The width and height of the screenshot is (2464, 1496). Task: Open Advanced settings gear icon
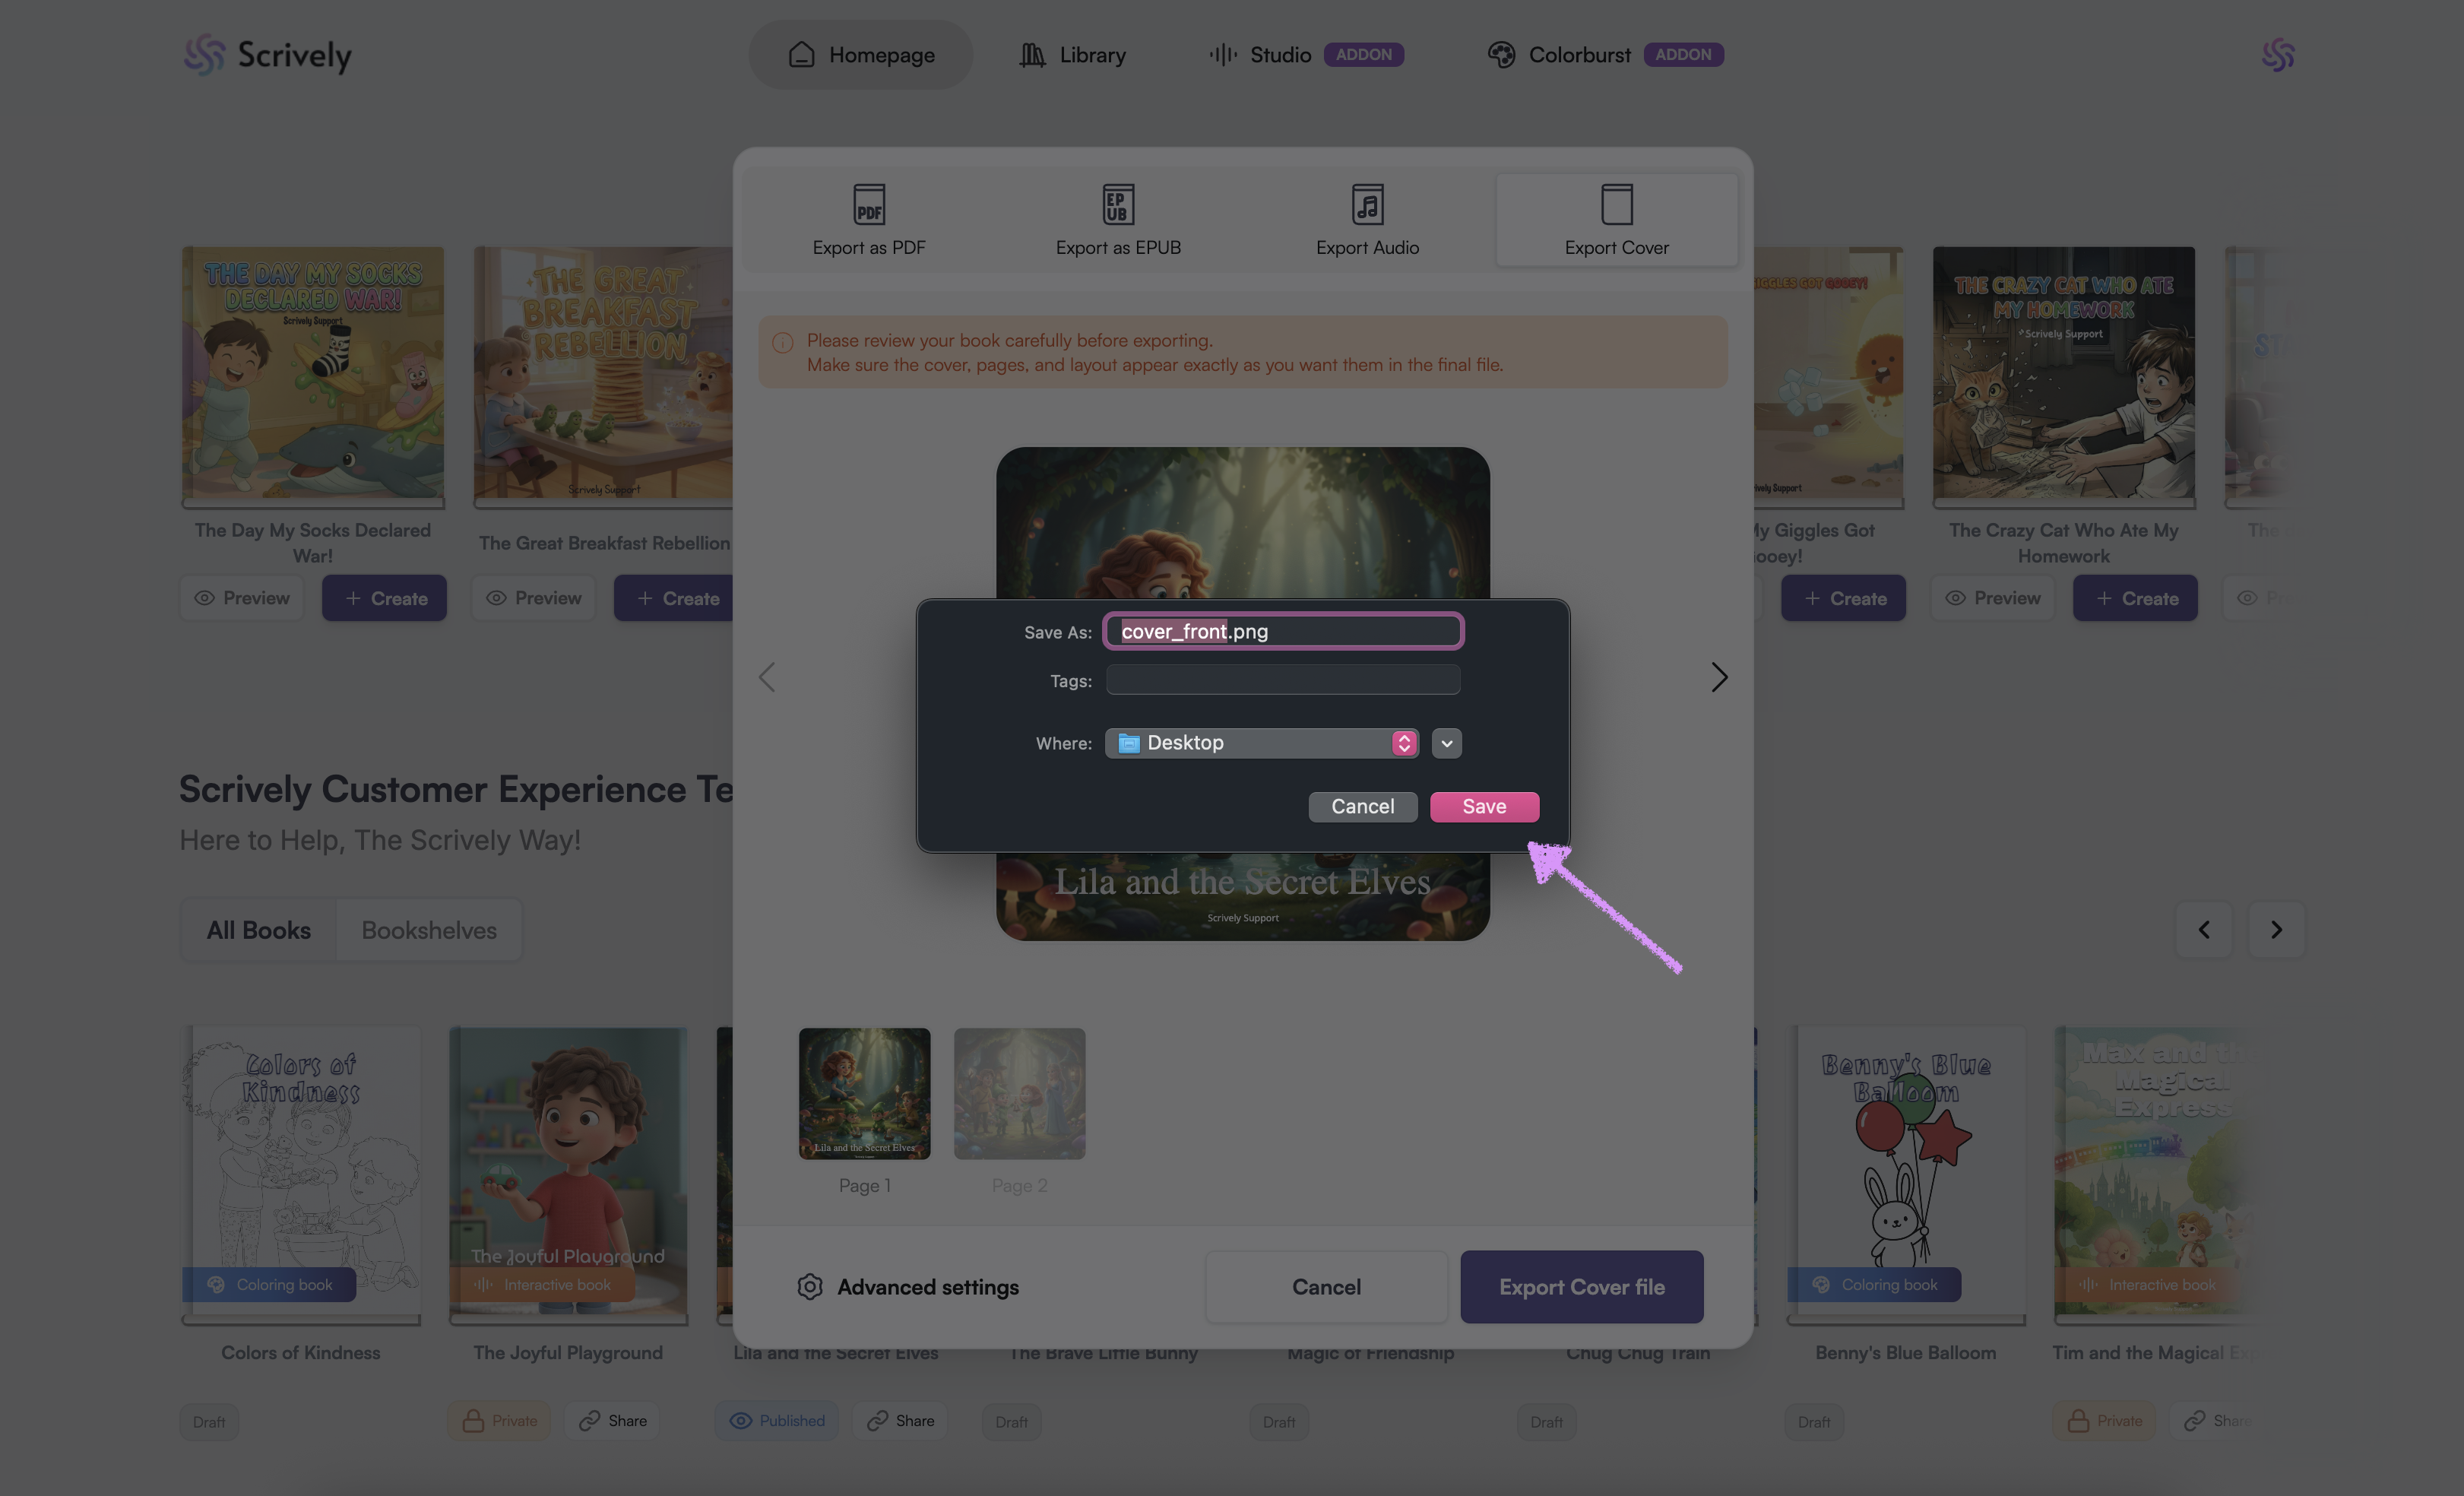pos(810,1287)
